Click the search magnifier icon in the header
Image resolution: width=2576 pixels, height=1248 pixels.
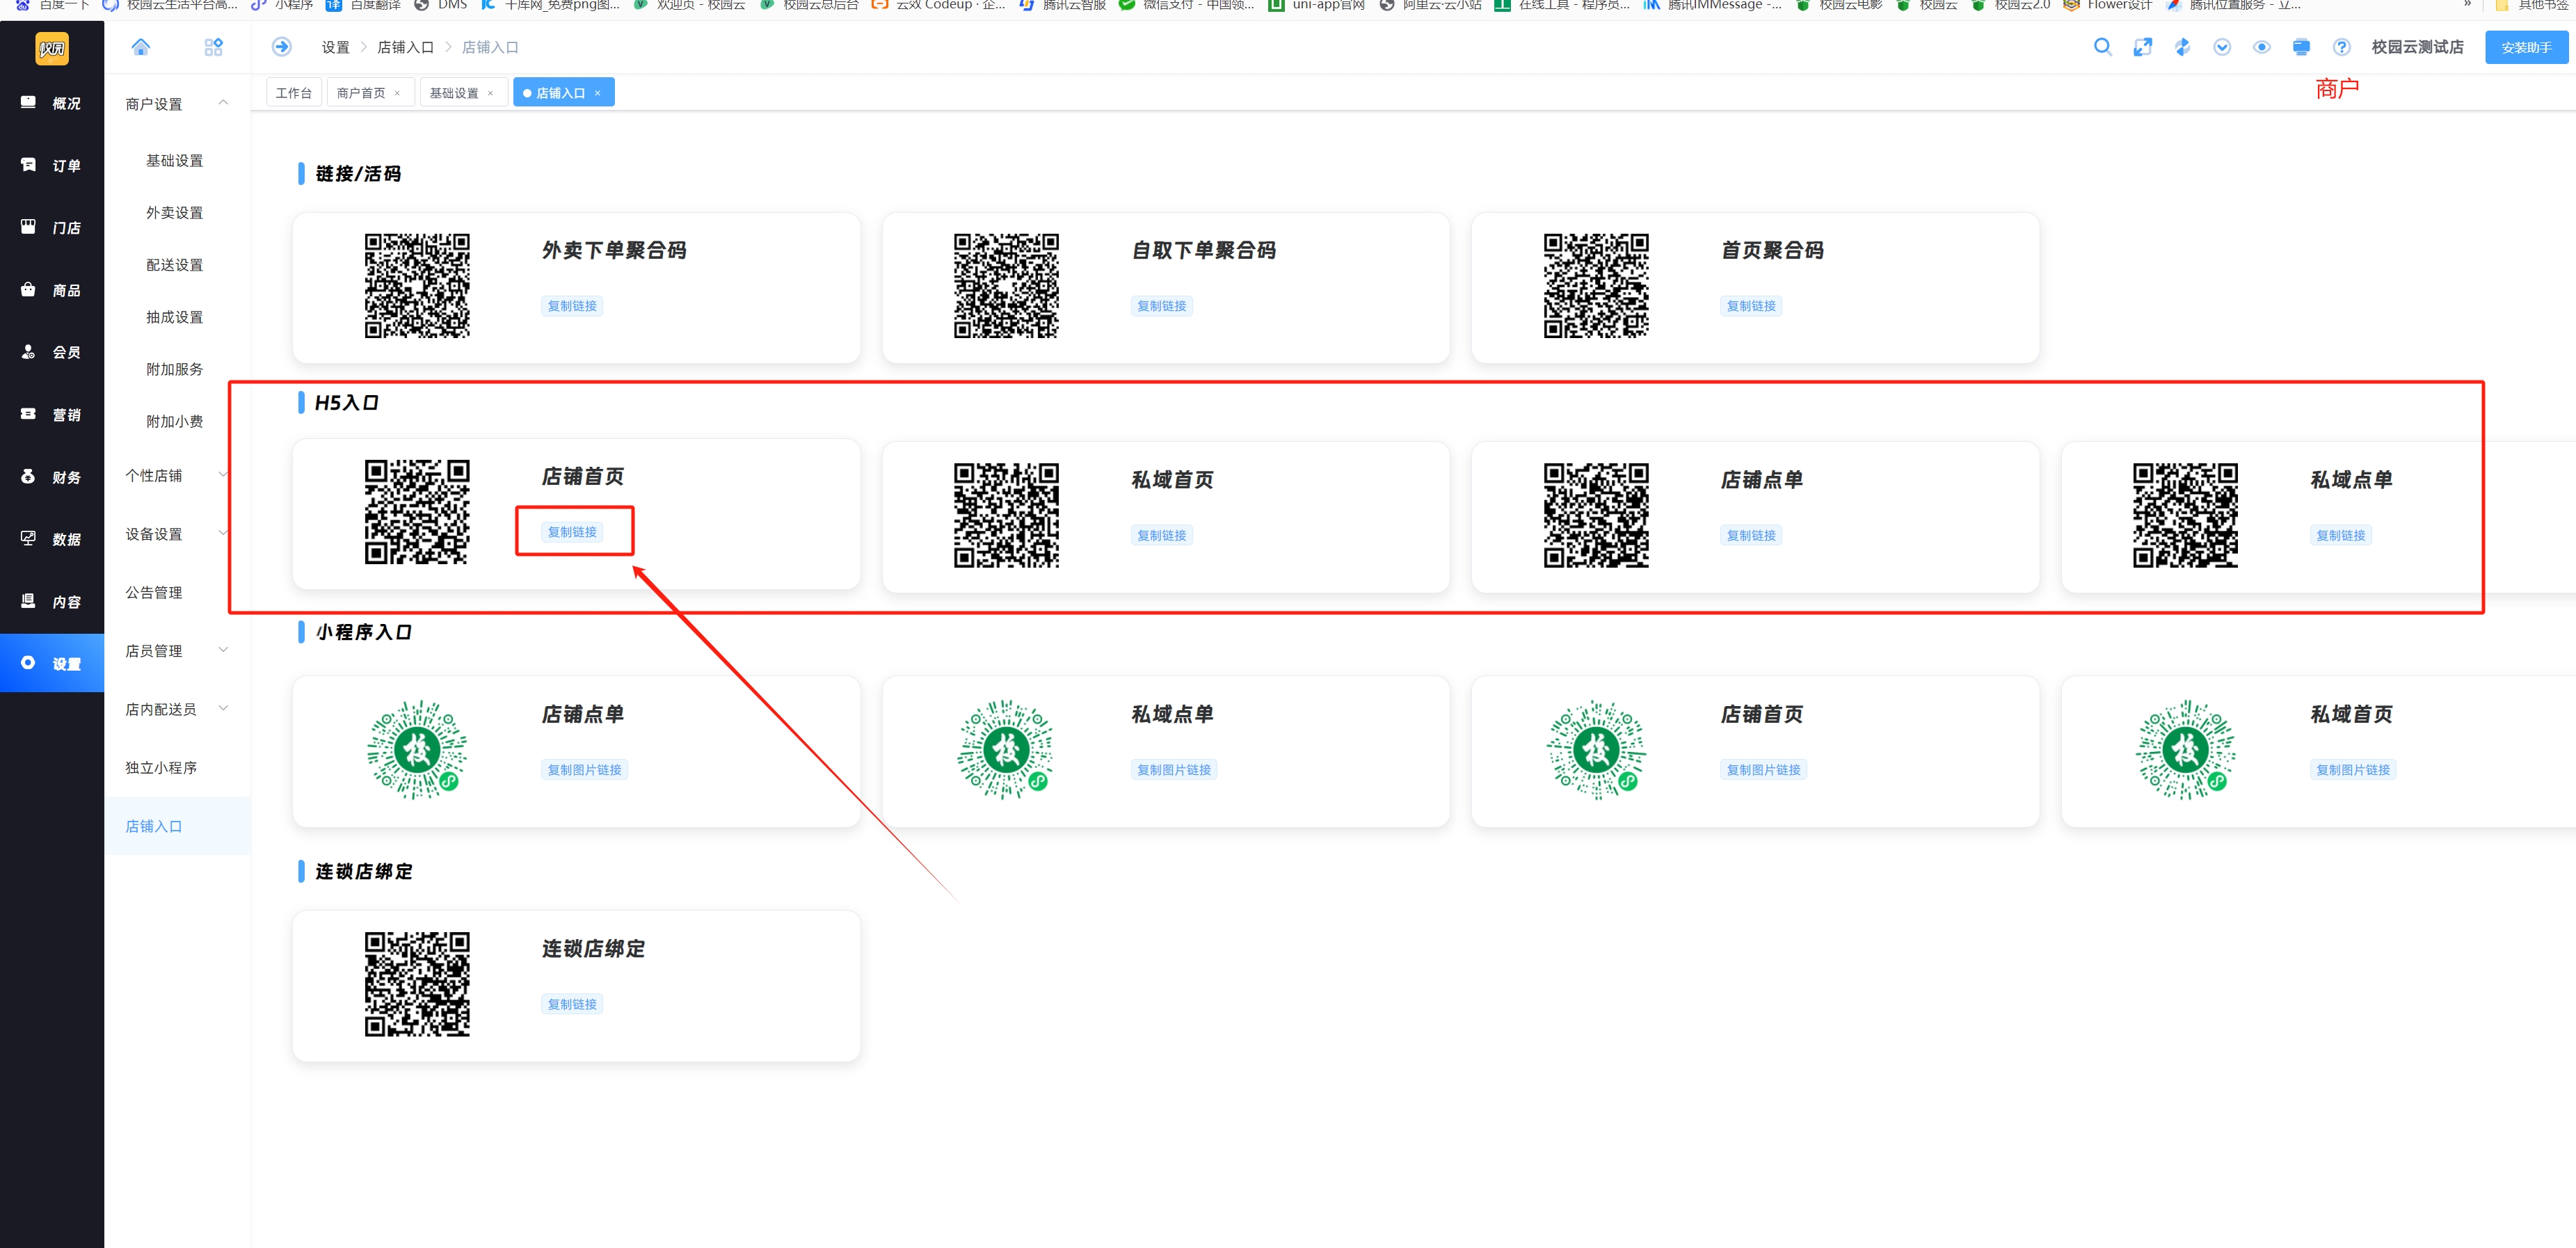(x=2102, y=47)
